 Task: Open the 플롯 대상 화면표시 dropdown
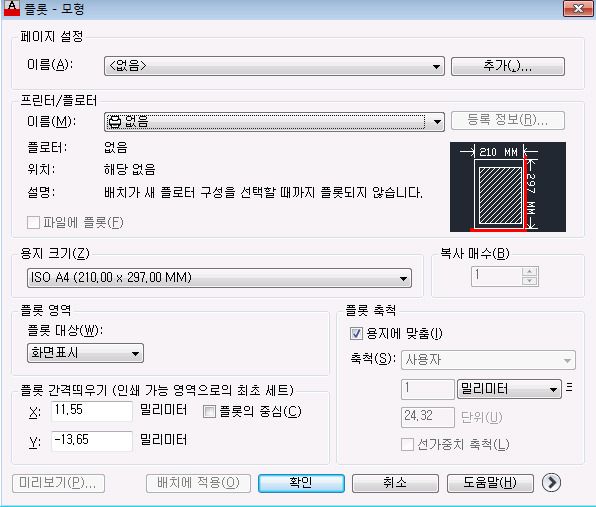[85, 353]
